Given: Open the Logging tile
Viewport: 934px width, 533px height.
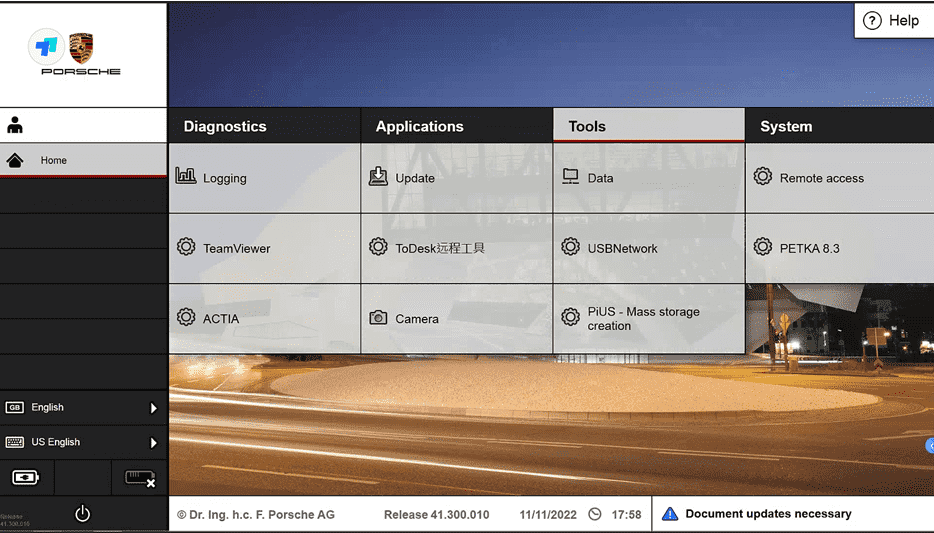Looking at the screenshot, I should click(x=264, y=177).
